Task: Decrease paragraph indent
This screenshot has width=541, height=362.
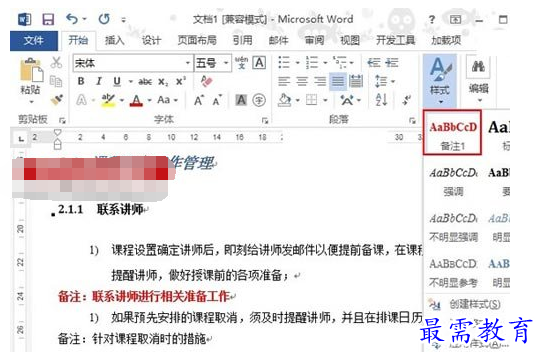Action: pos(374,63)
